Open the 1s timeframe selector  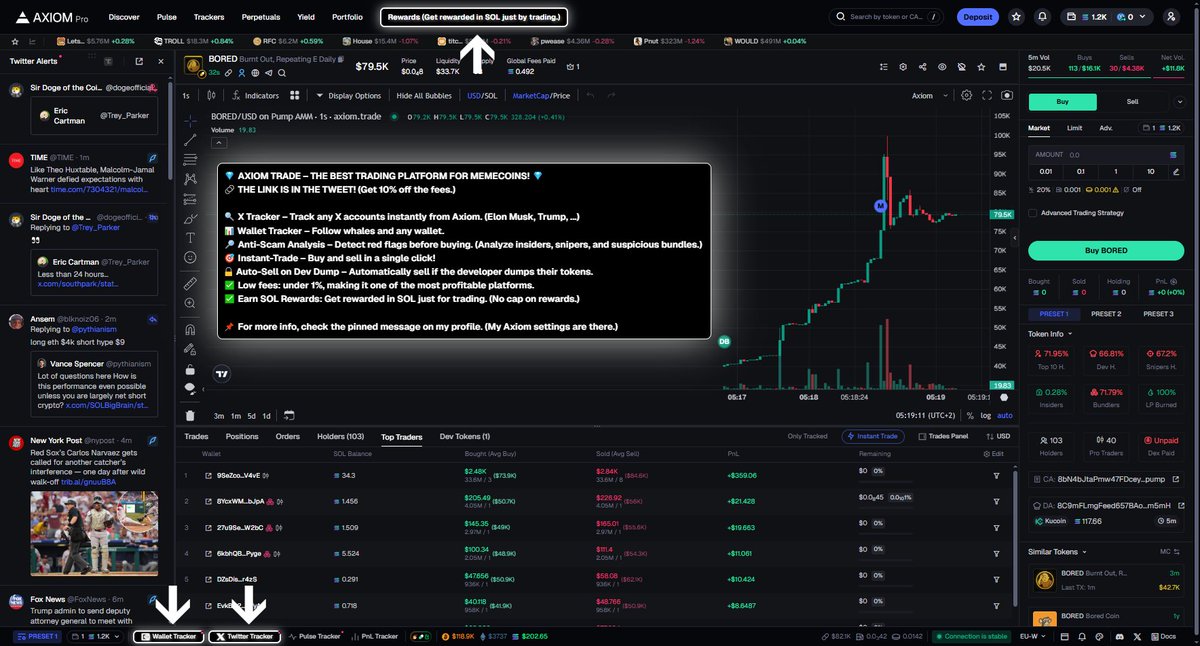coord(186,96)
